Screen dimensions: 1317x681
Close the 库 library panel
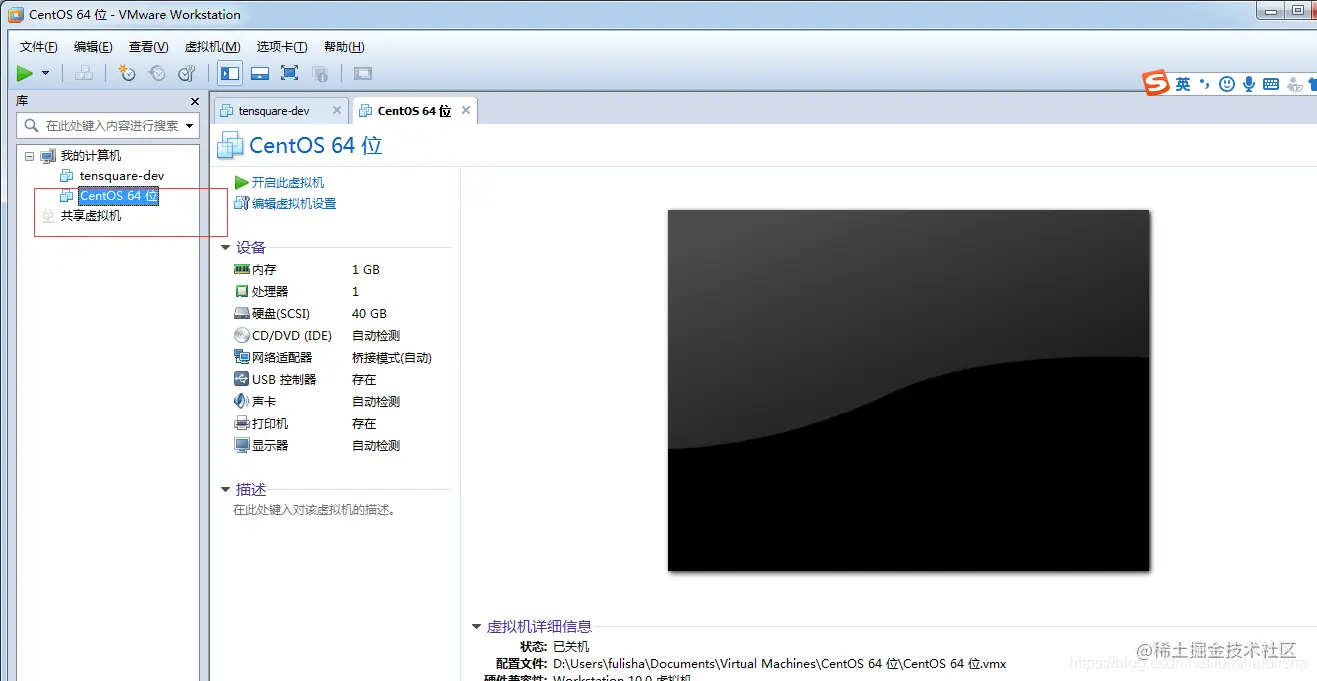click(x=195, y=101)
